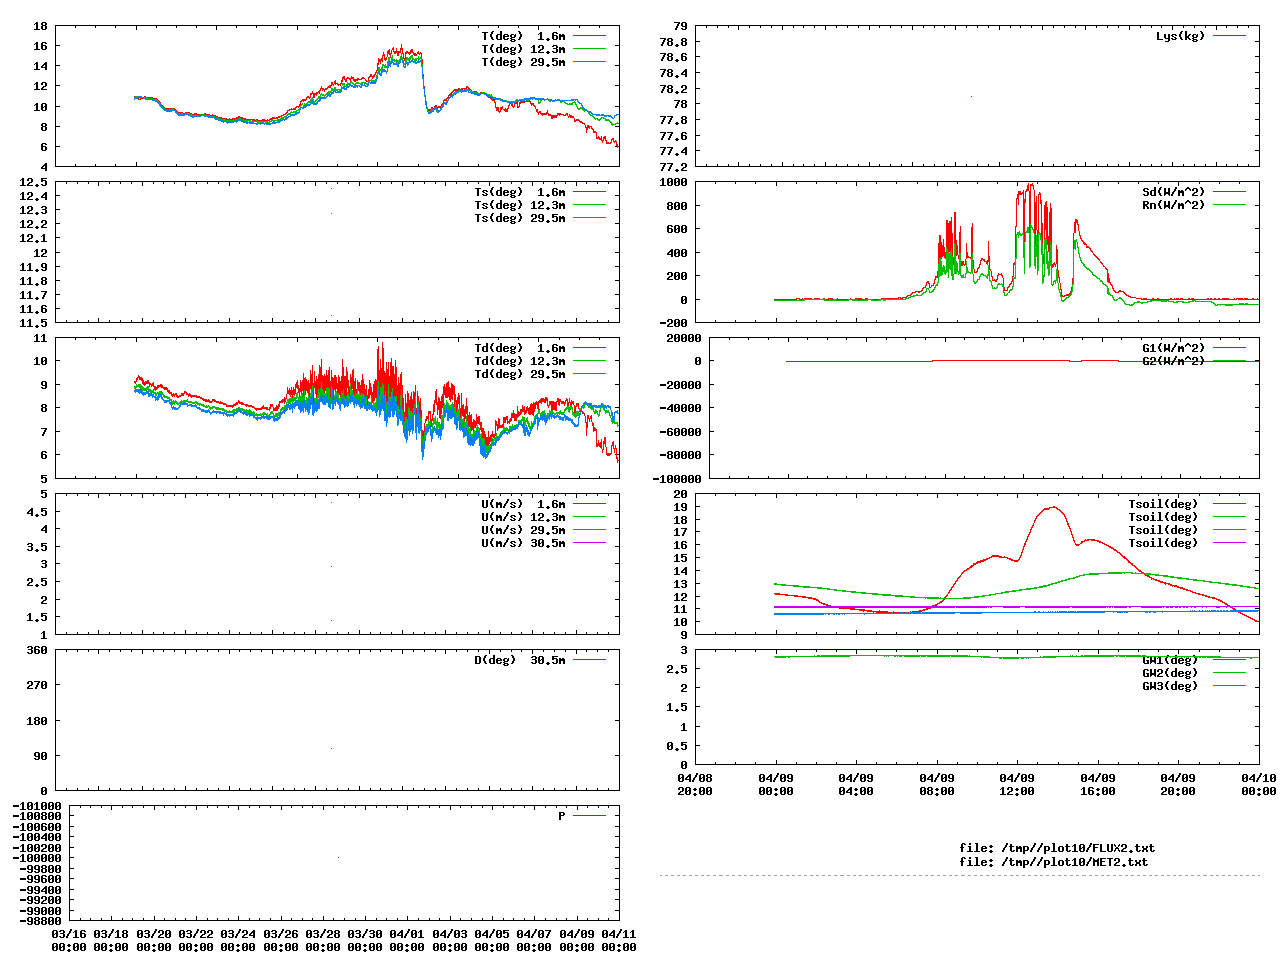1280x960 pixels.
Task: Click the red line sample beside Lys(kg)
Action: pos(1230,36)
